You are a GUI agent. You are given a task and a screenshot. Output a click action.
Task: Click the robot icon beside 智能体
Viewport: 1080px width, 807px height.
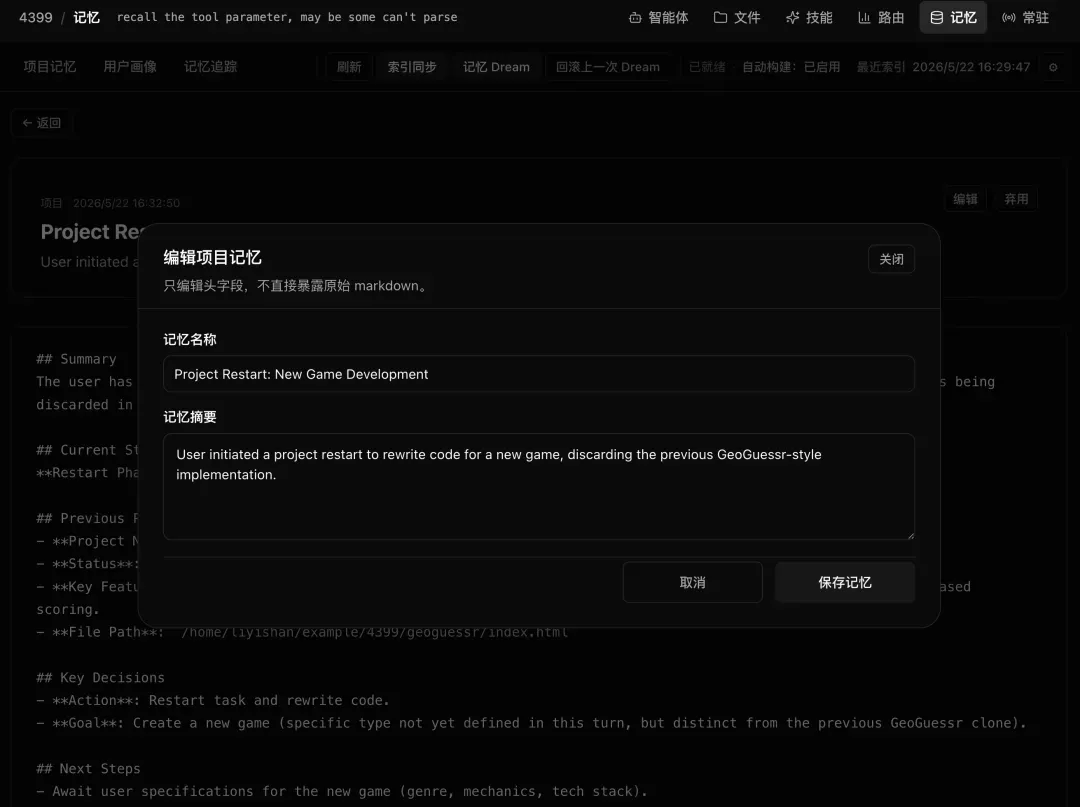(635, 18)
